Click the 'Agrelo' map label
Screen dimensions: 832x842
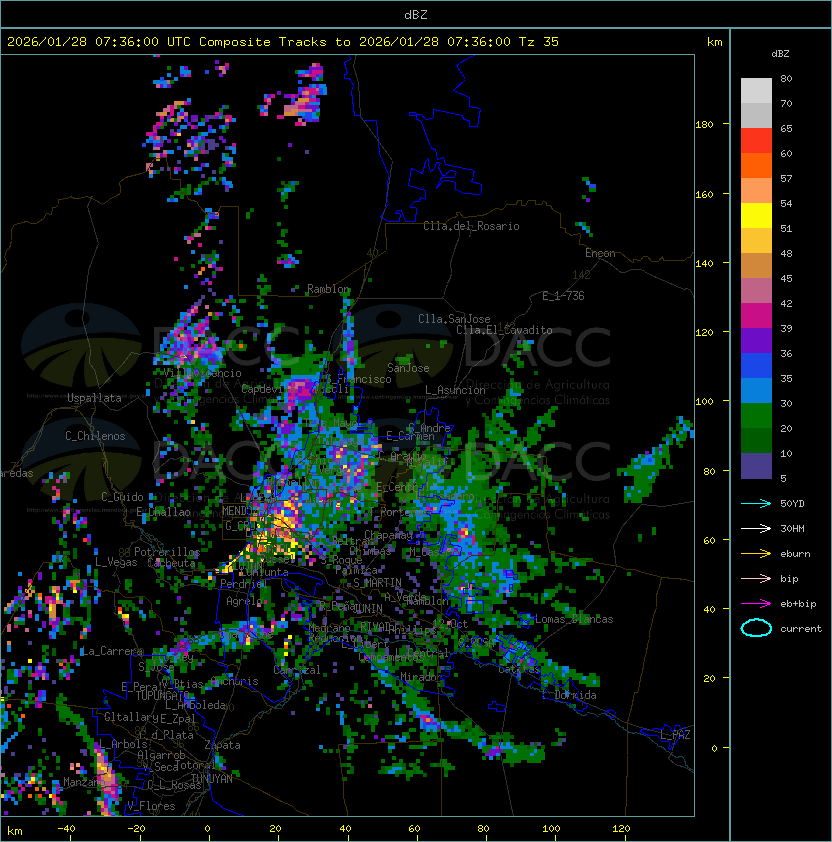pos(244,601)
